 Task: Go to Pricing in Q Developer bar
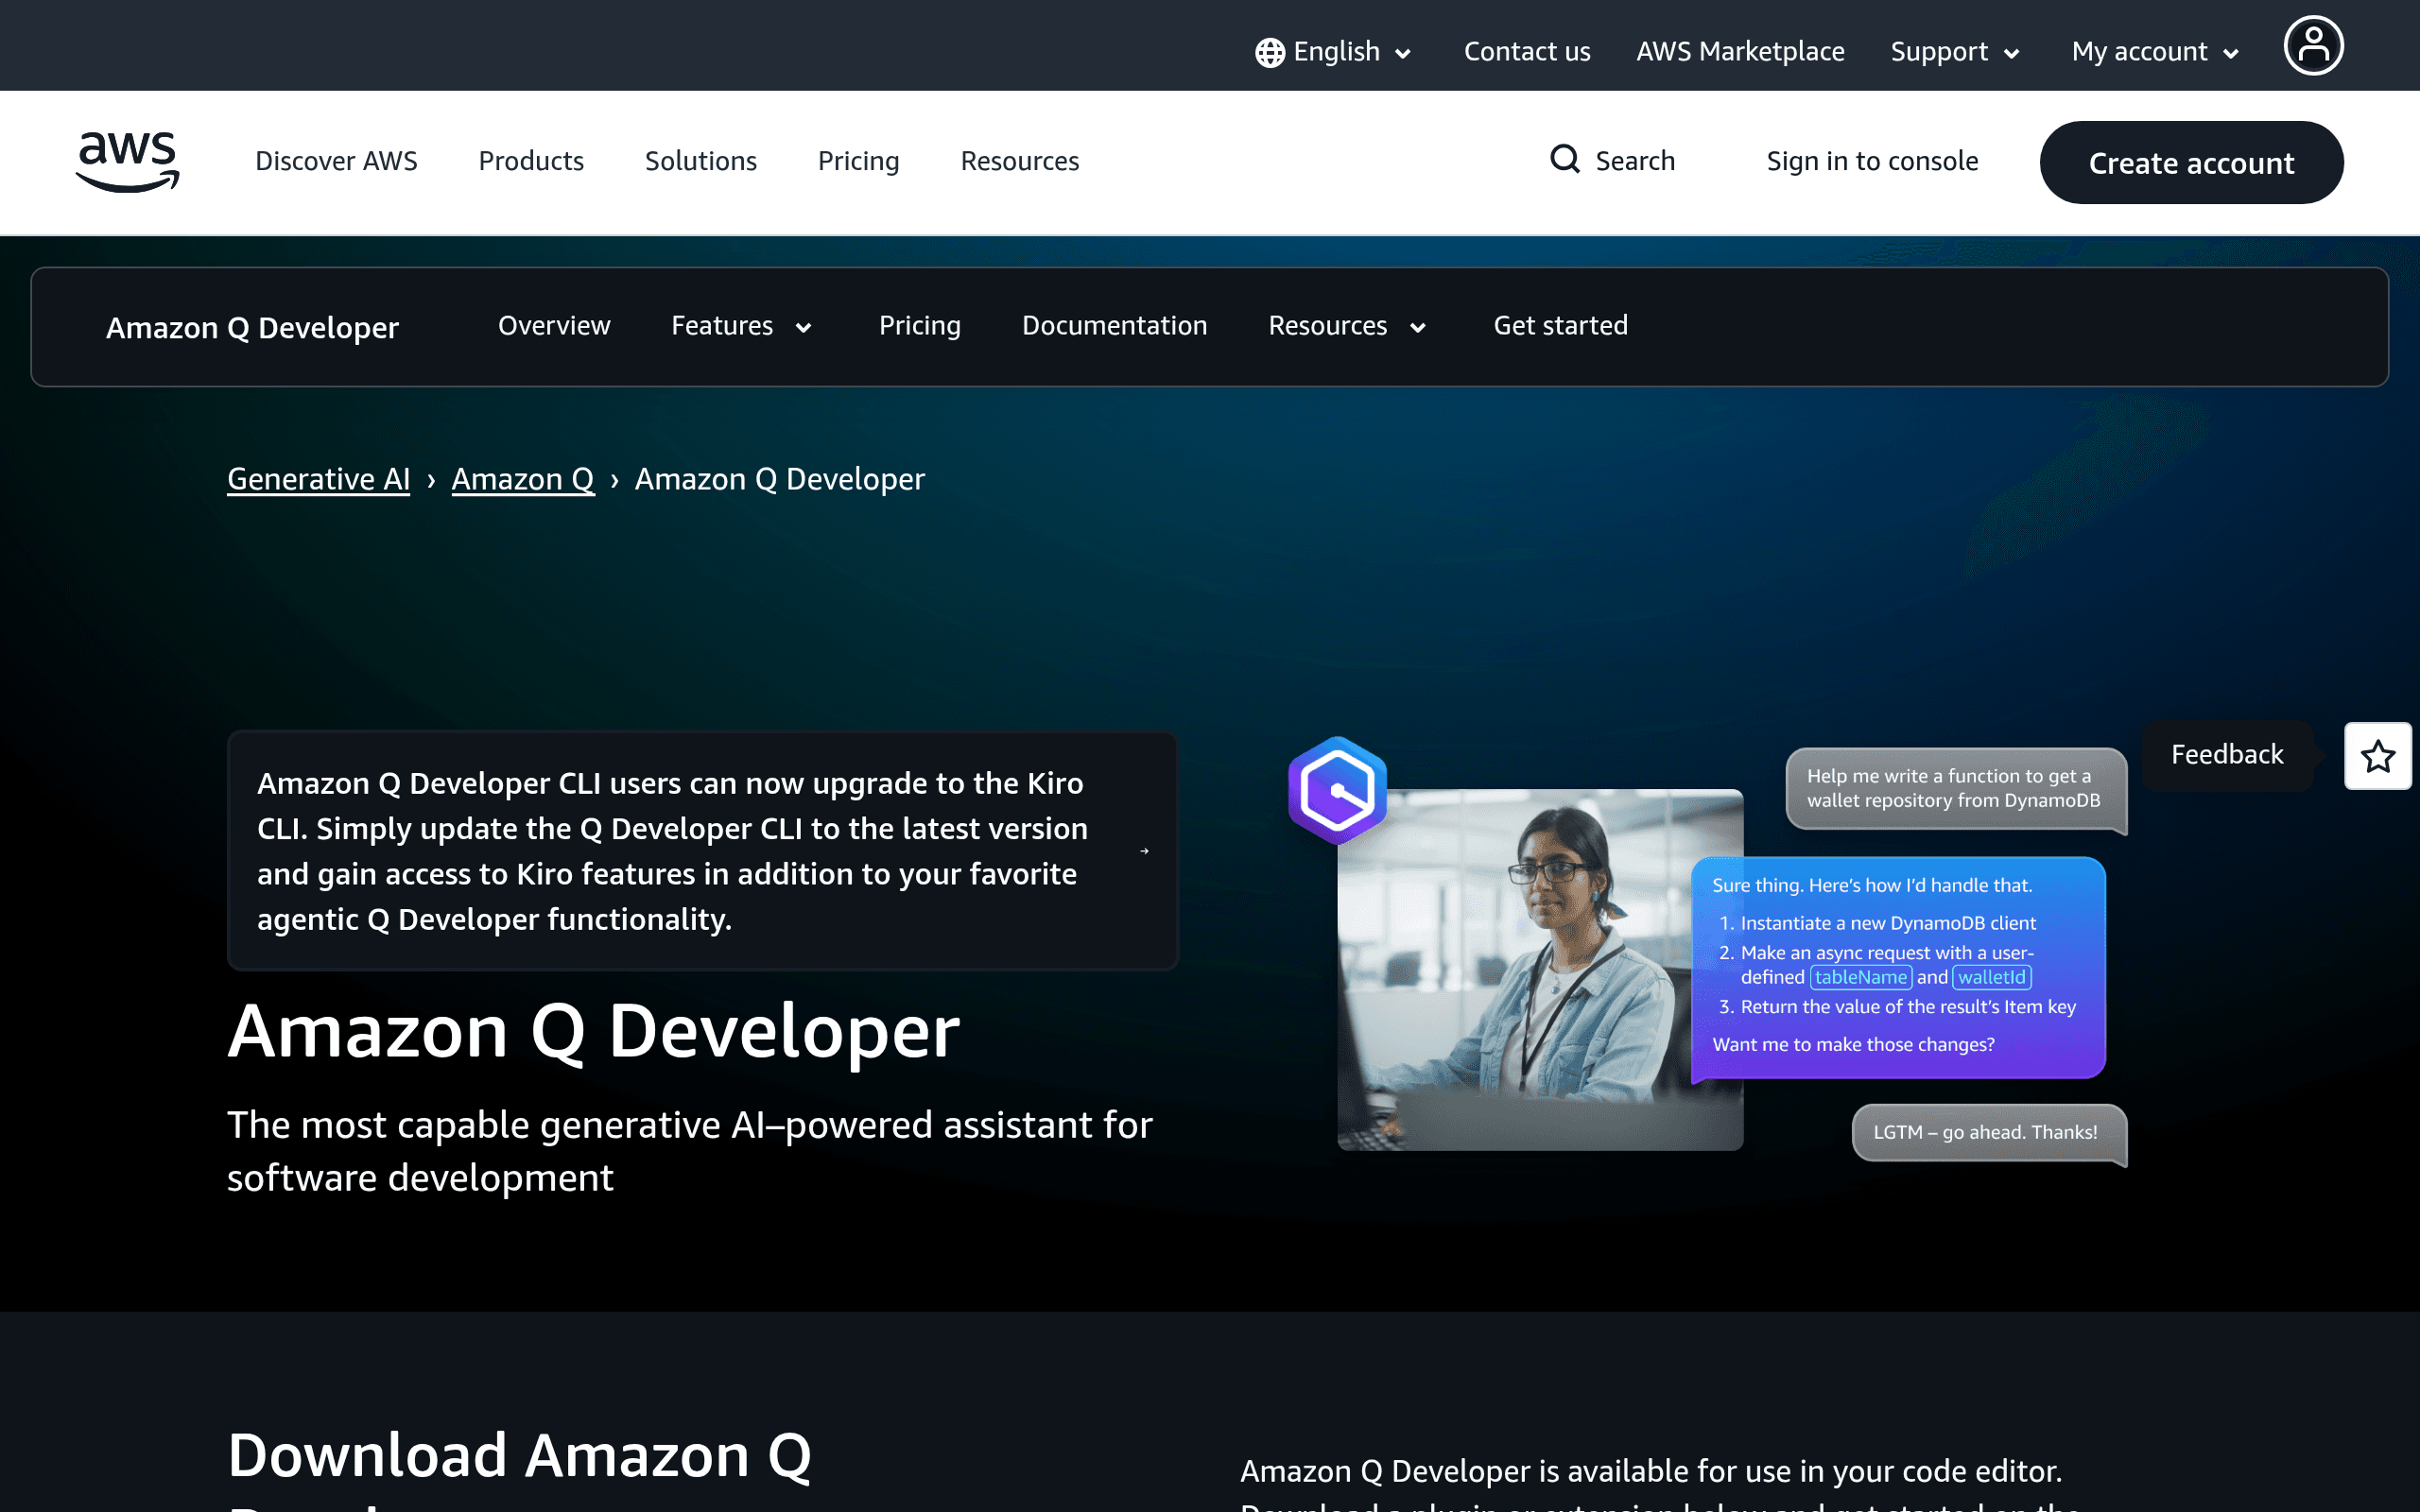pos(920,326)
